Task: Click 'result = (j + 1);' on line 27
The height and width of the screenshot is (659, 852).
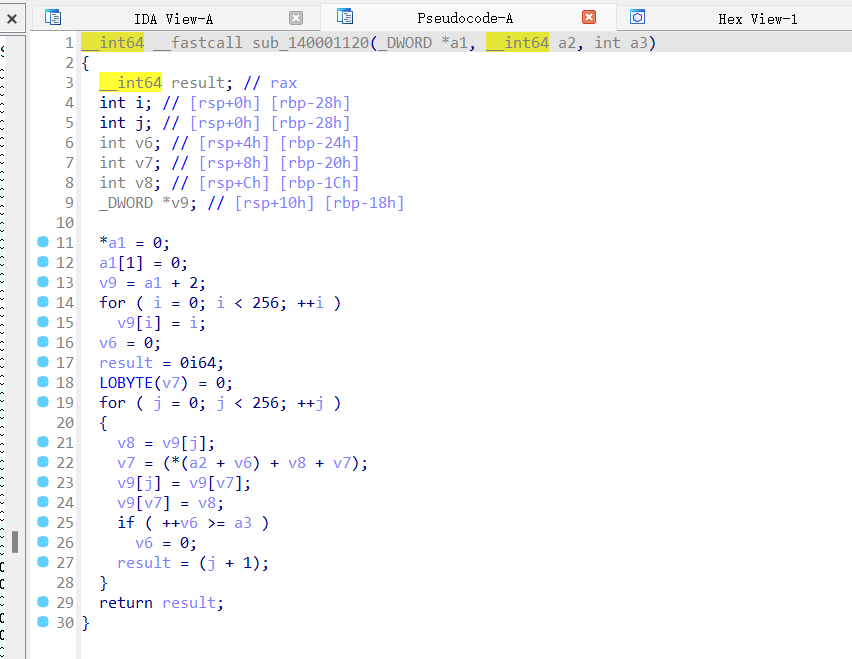Action: 193,563
